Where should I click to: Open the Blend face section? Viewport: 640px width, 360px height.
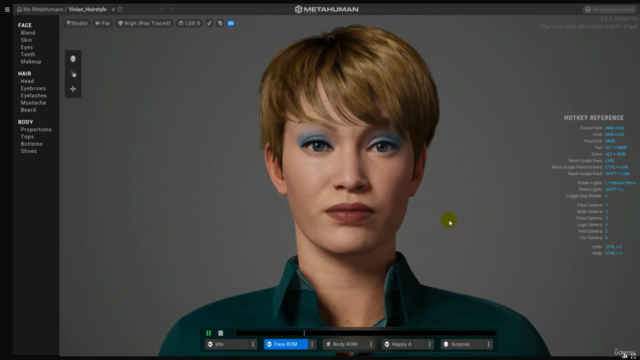coord(28,33)
